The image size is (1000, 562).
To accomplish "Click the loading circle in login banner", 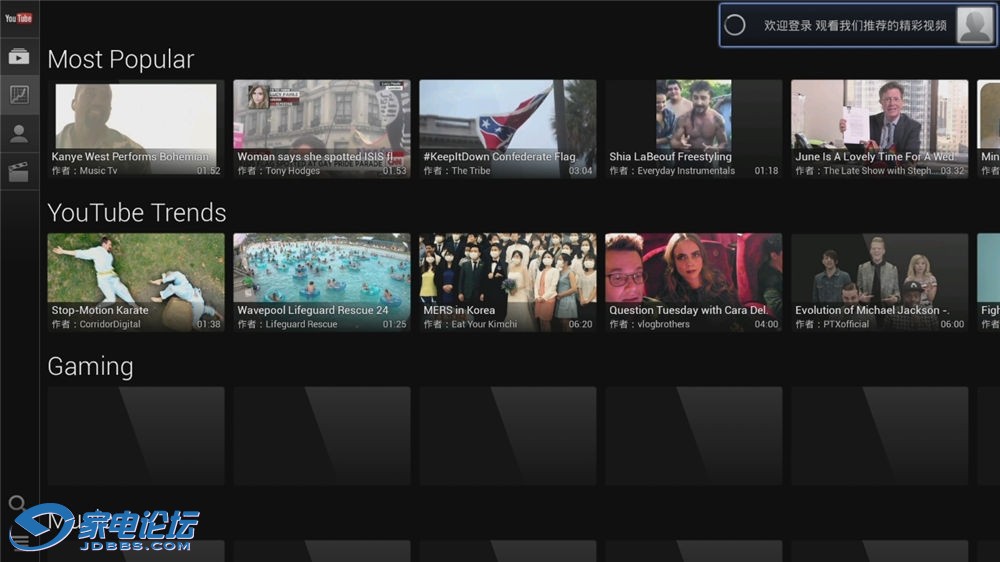I will pyautogui.click(x=735, y=25).
